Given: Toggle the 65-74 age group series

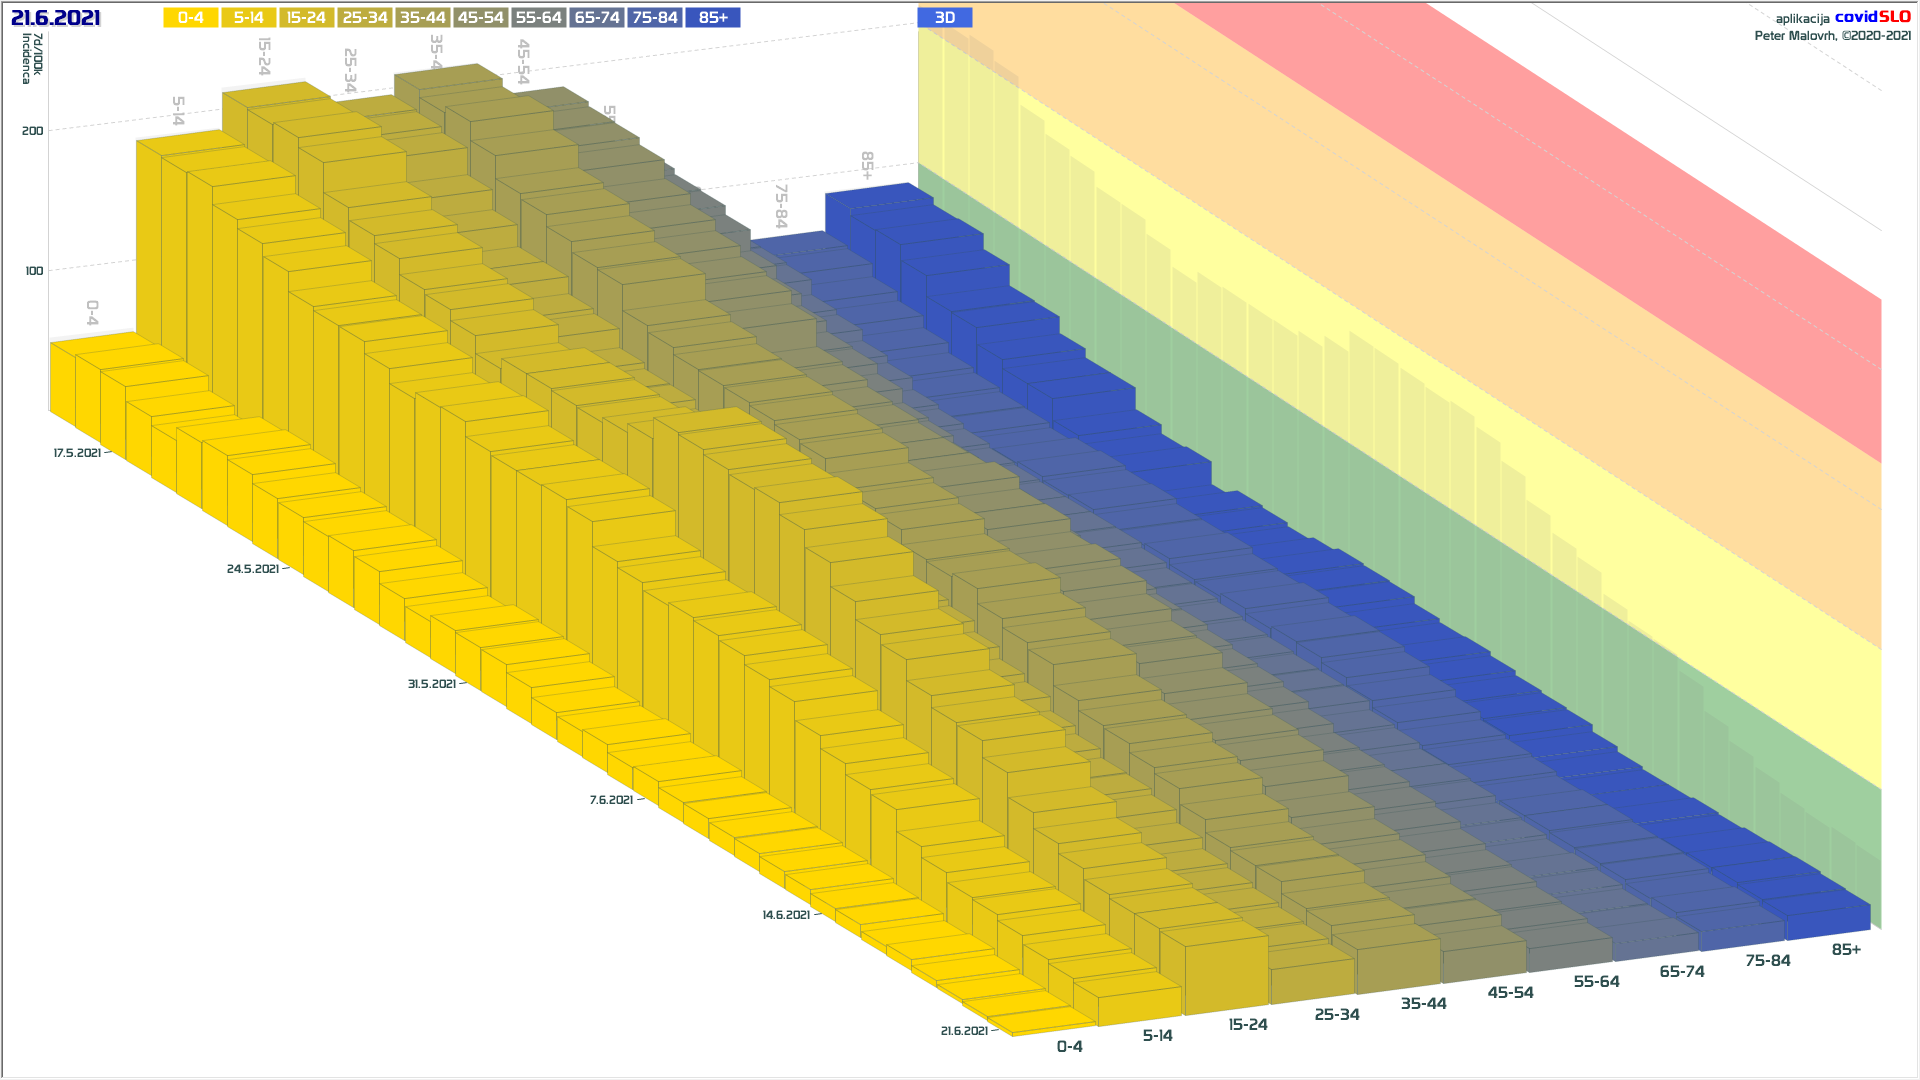Looking at the screenshot, I should [597, 18].
